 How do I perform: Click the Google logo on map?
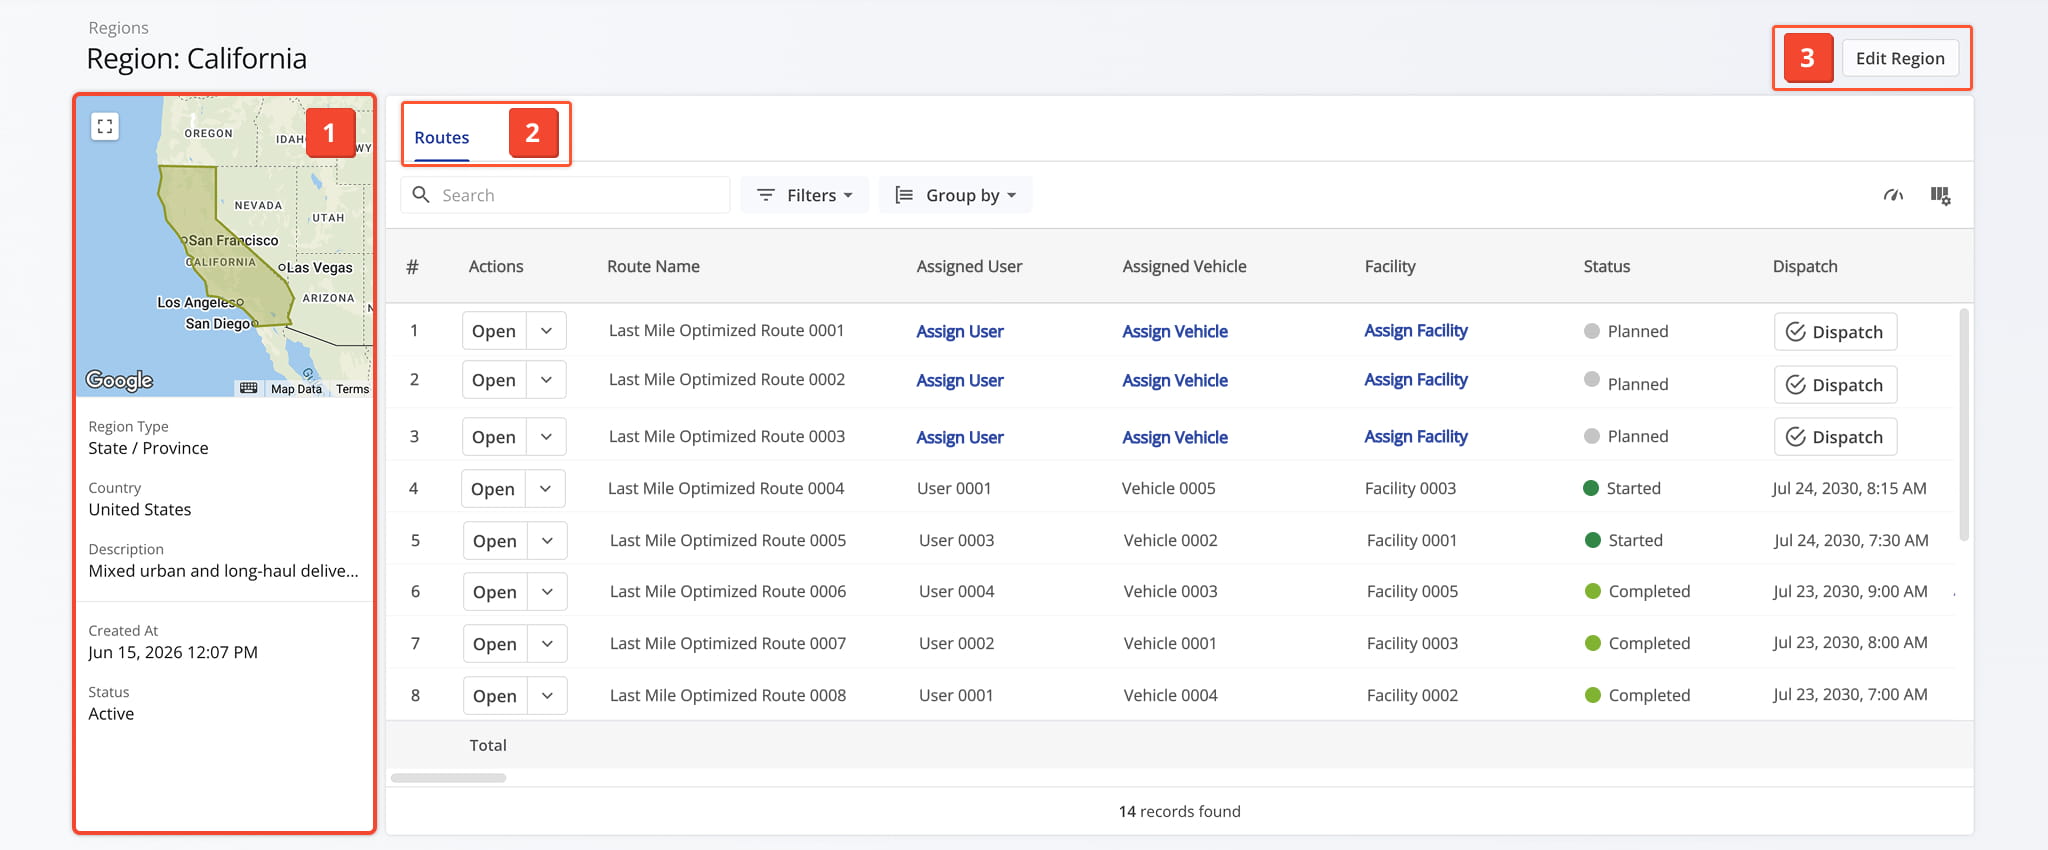119,380
